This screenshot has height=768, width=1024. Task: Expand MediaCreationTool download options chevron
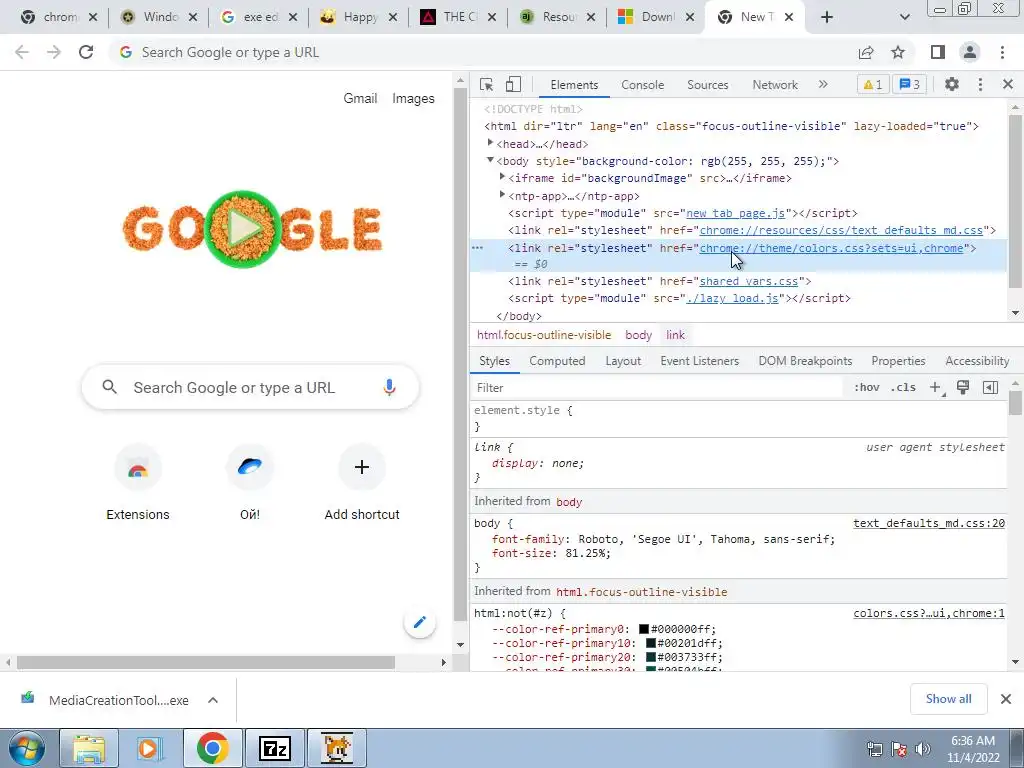pos(213,700)
